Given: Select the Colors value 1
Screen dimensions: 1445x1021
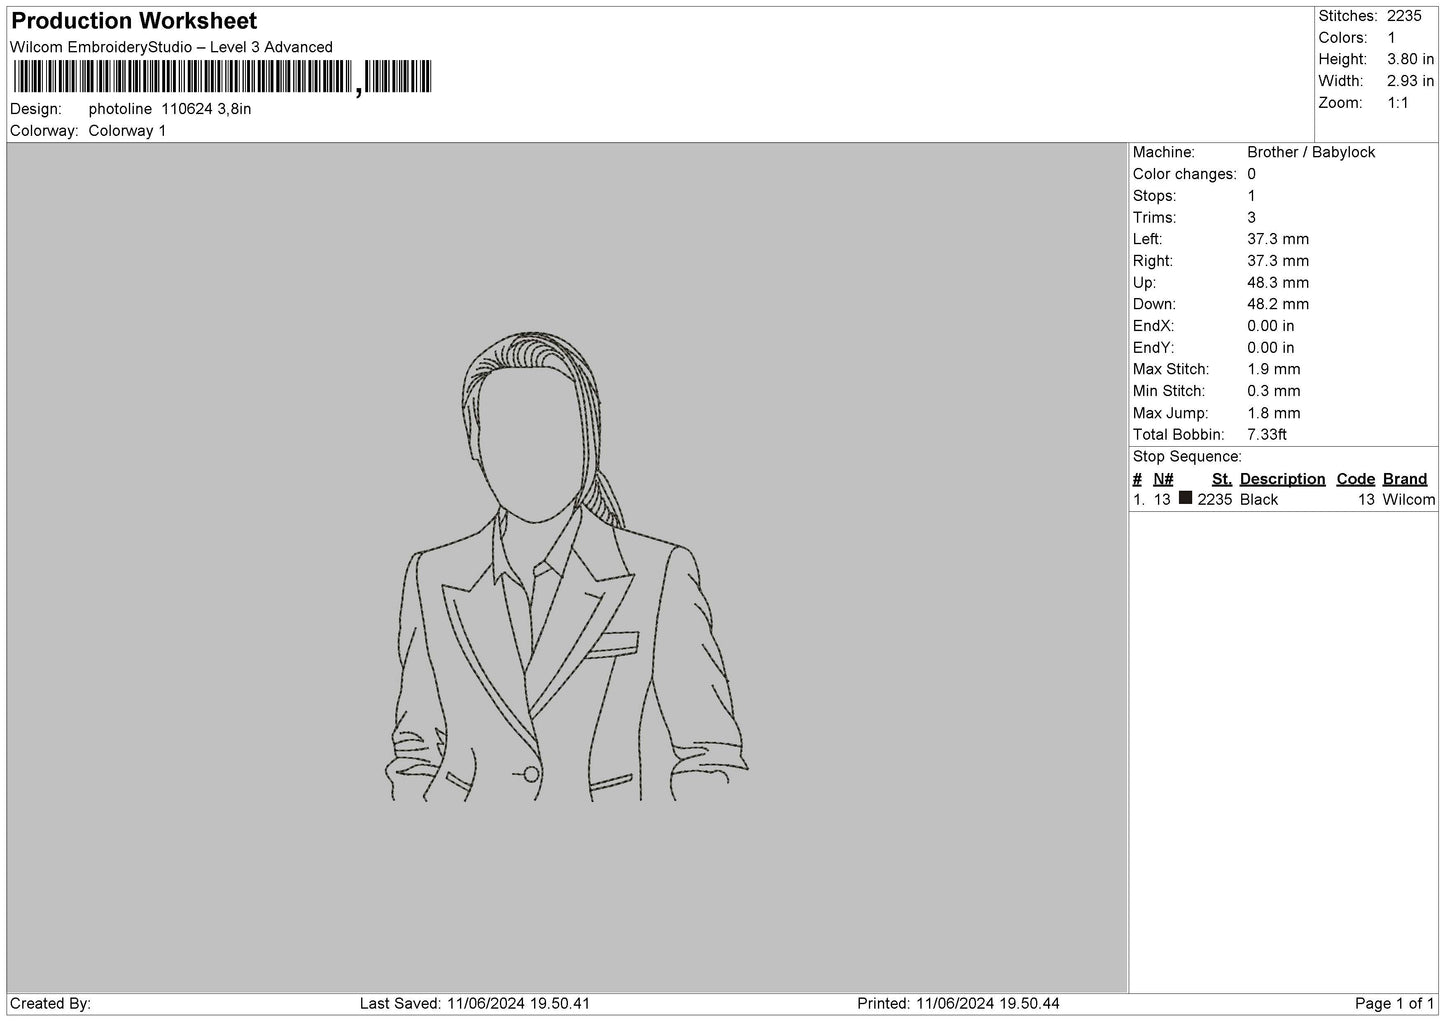Looking at the screenshot, I should pos(1392,38).
